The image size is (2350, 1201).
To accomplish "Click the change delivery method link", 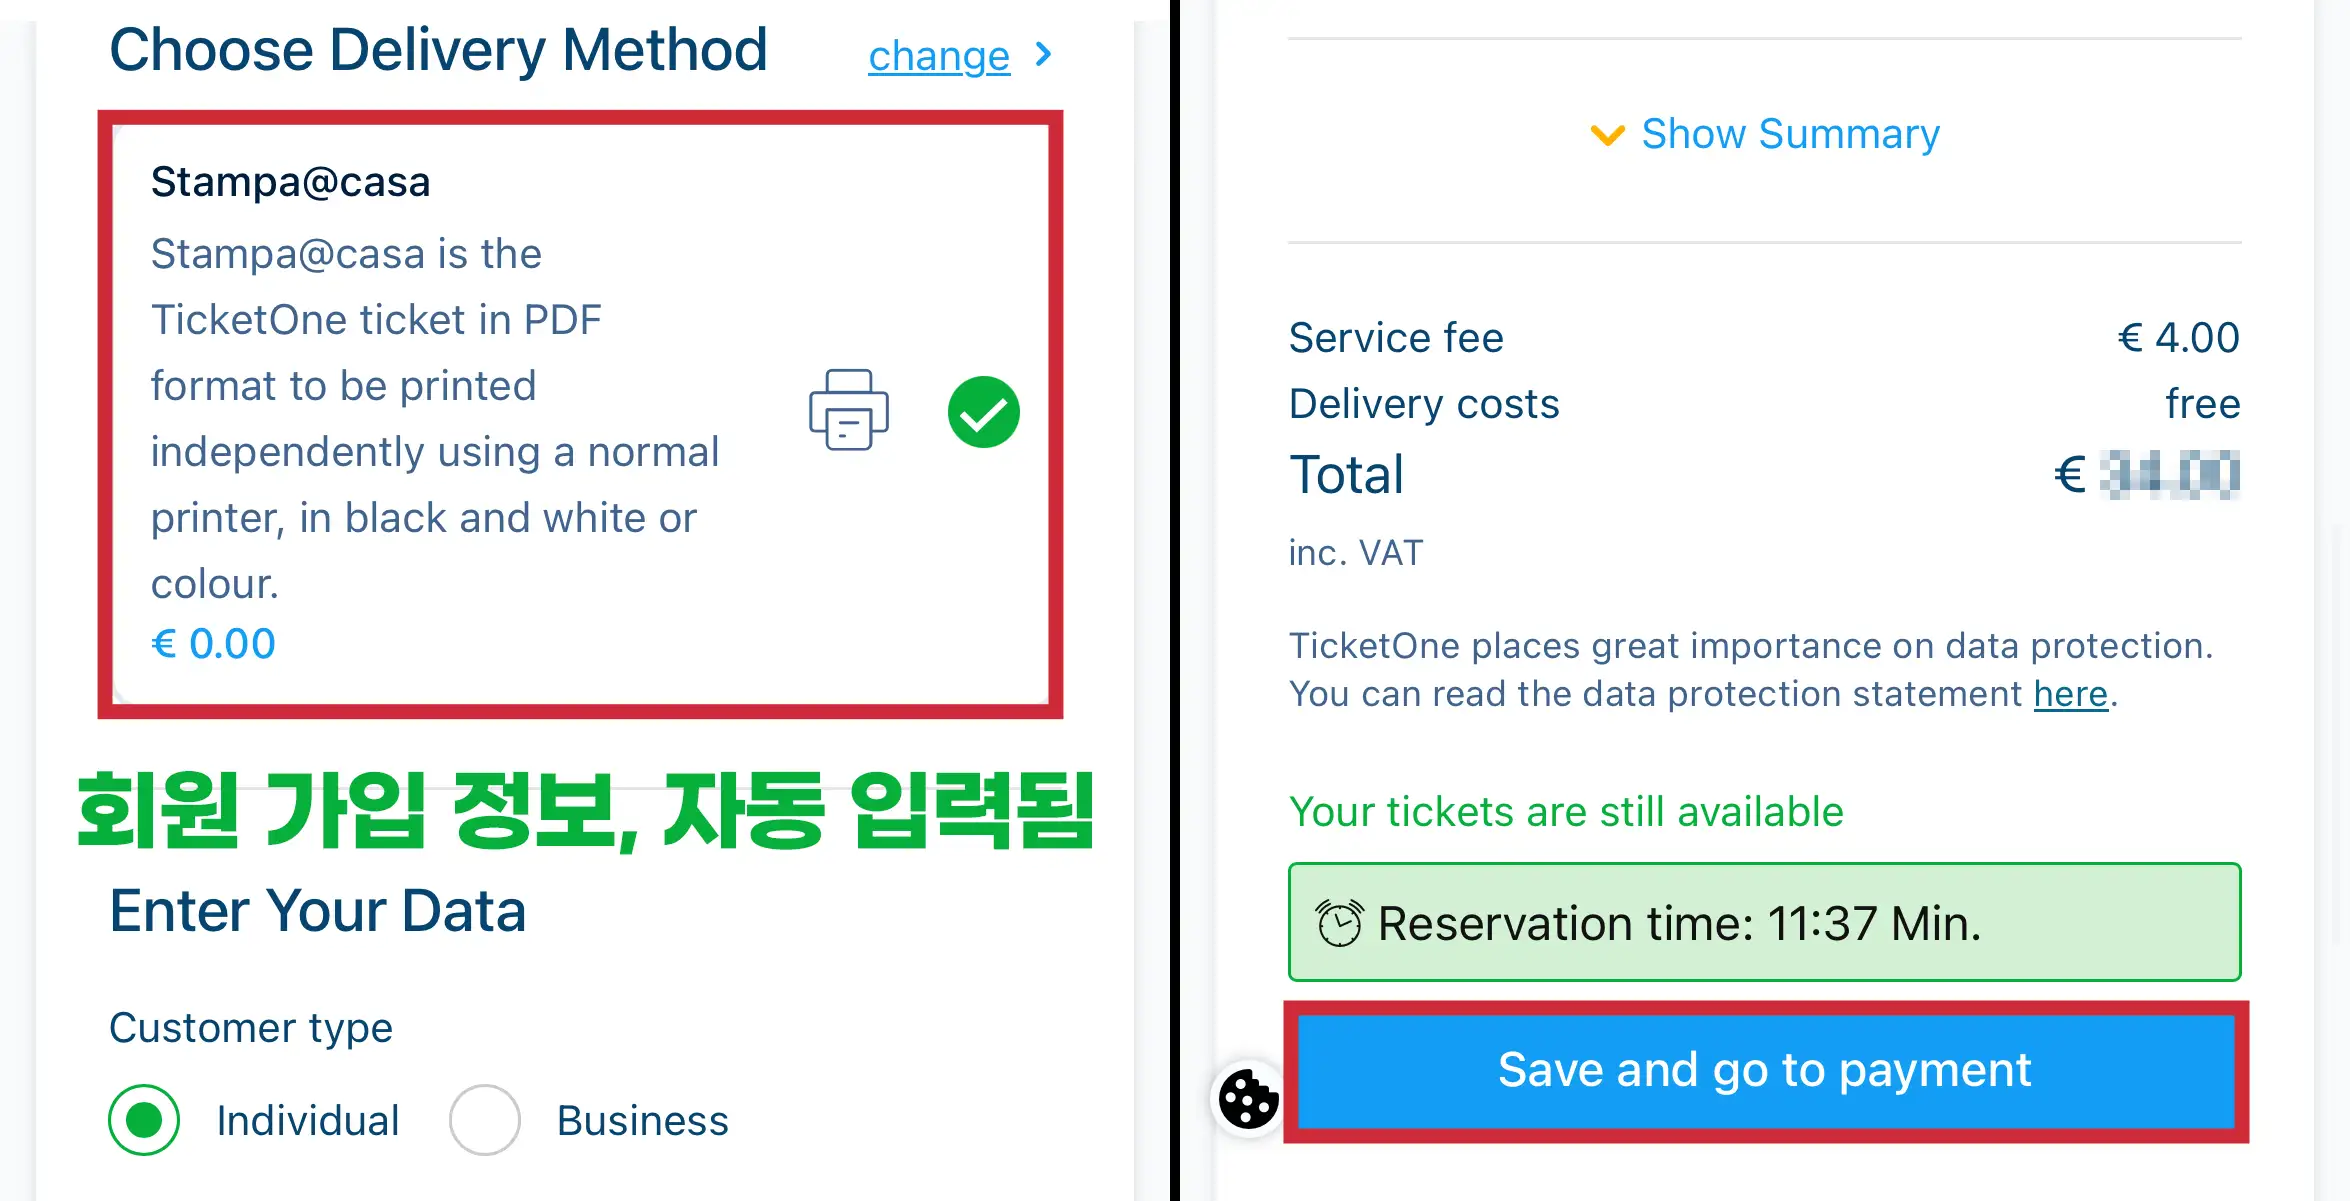I will tap(938, 56).
